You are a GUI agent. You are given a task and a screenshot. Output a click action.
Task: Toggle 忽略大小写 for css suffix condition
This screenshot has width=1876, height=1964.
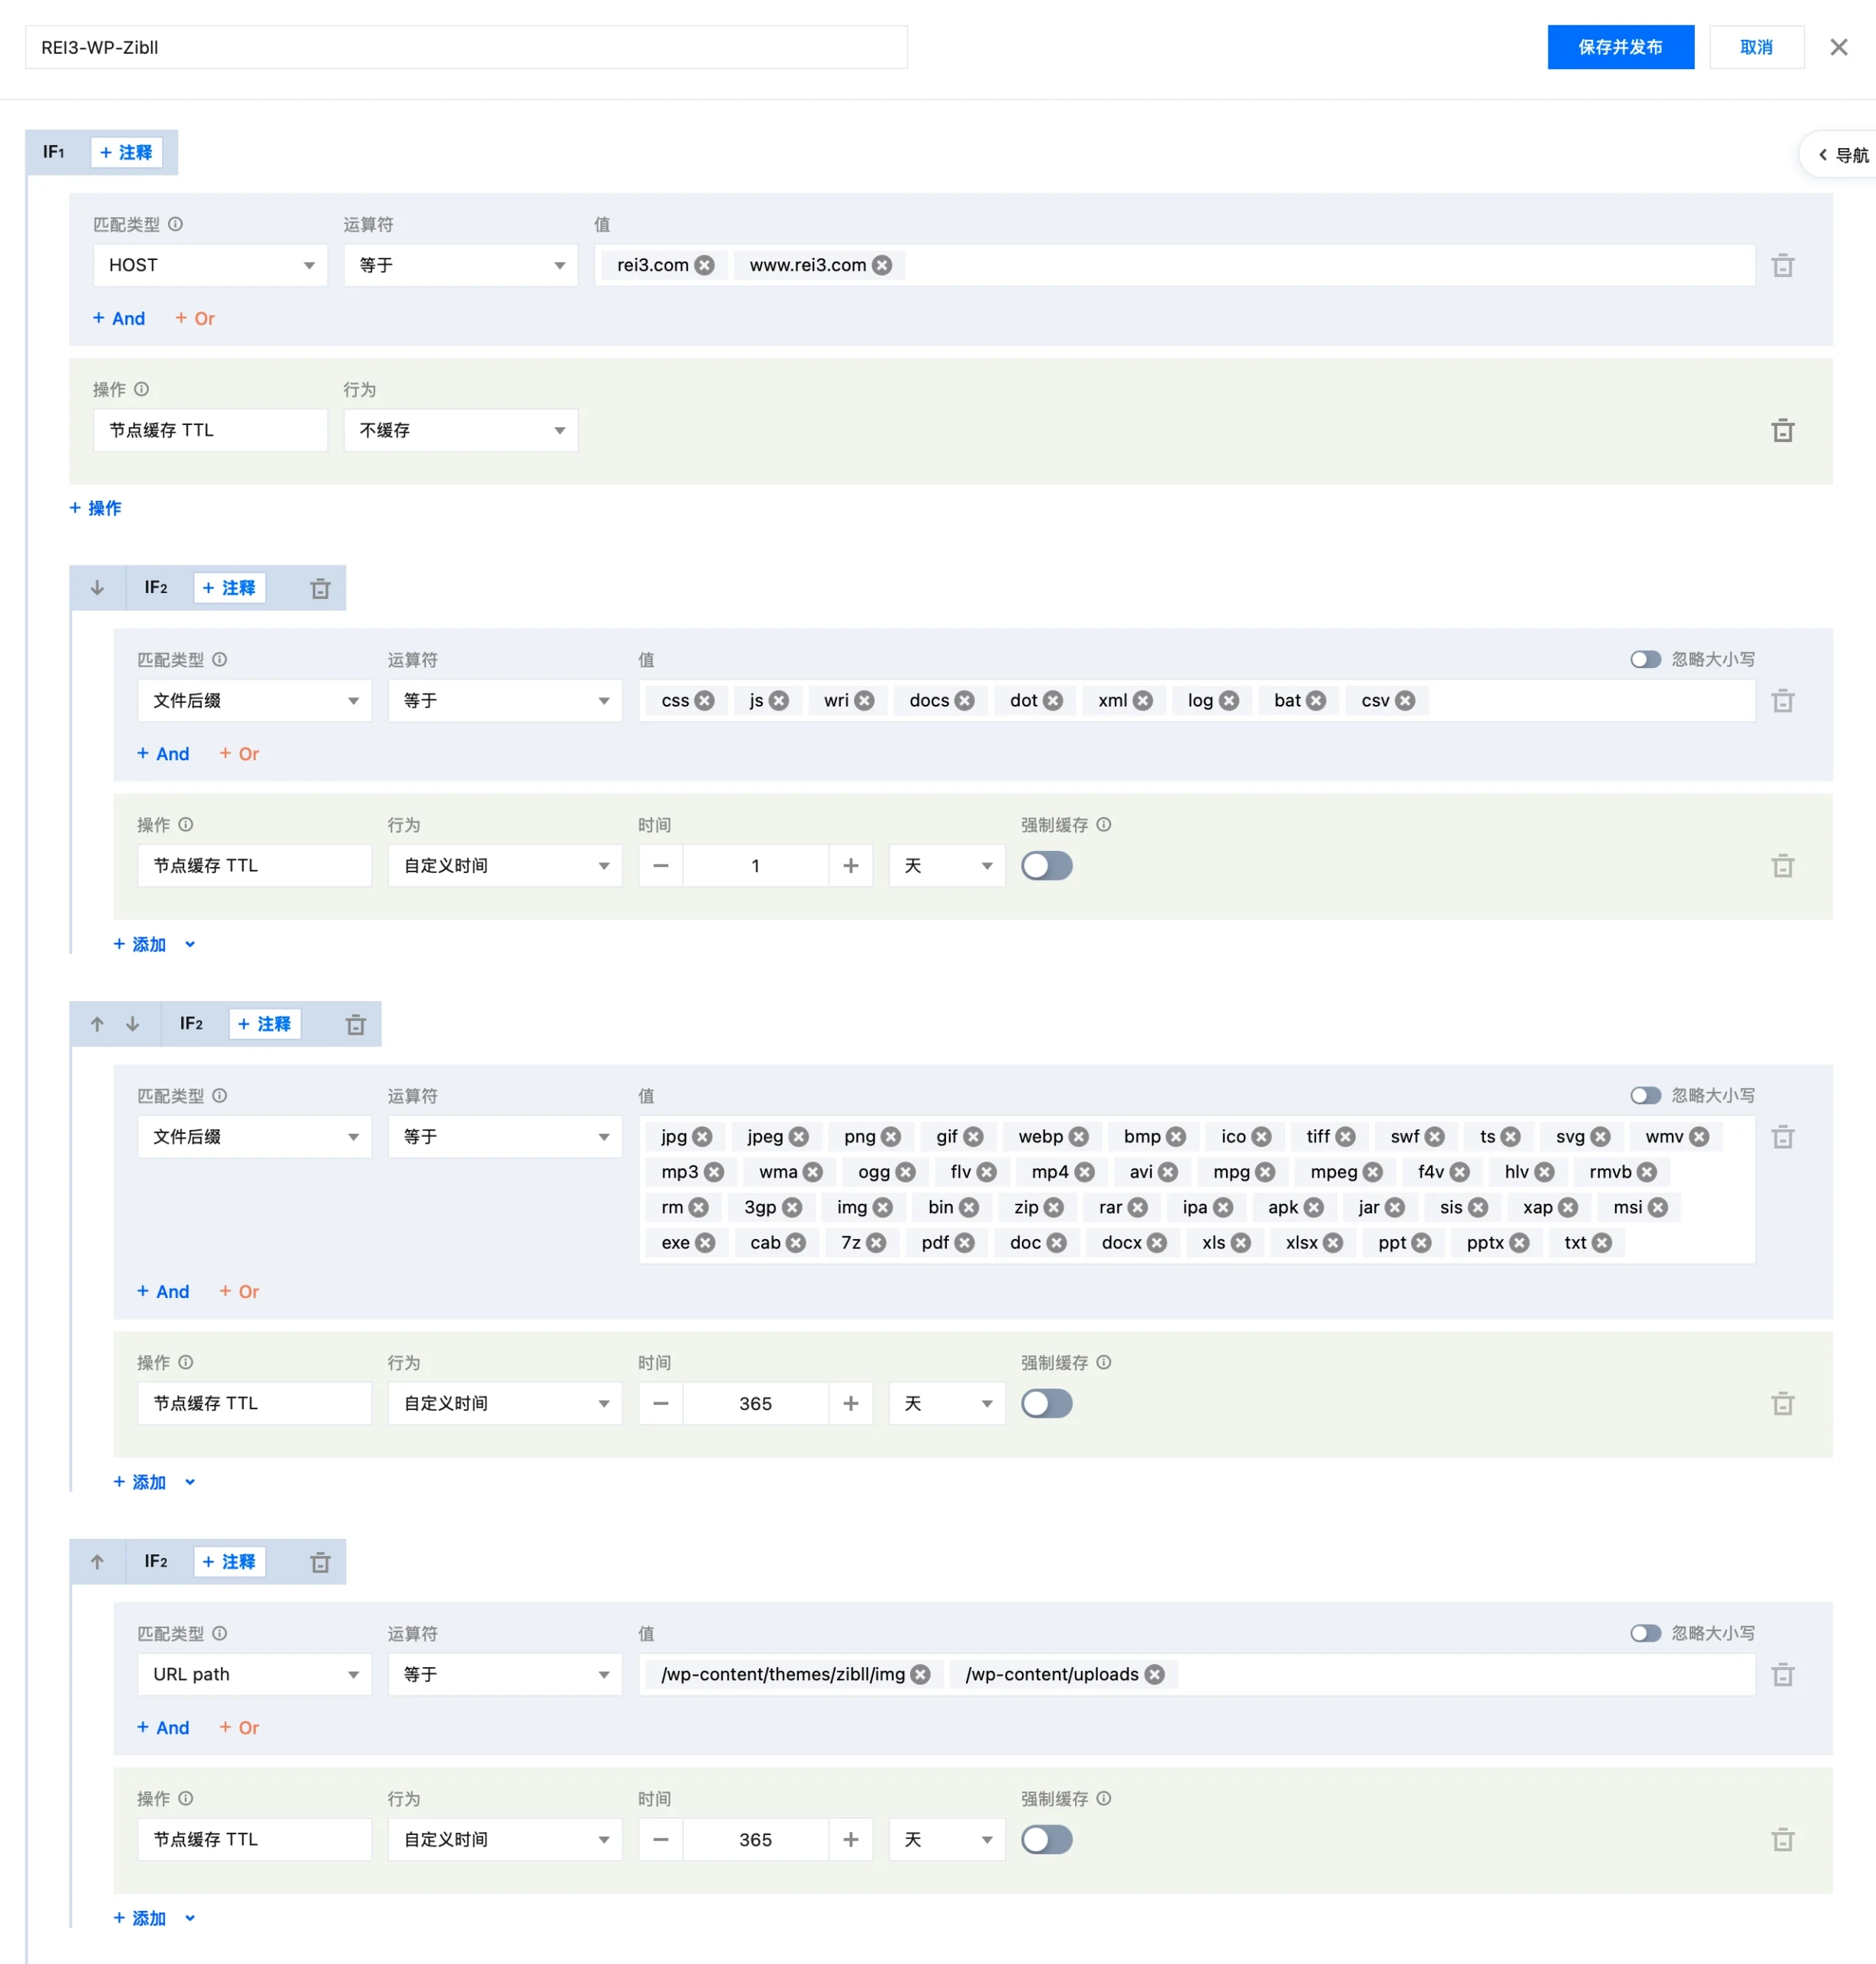[1645, 660]
